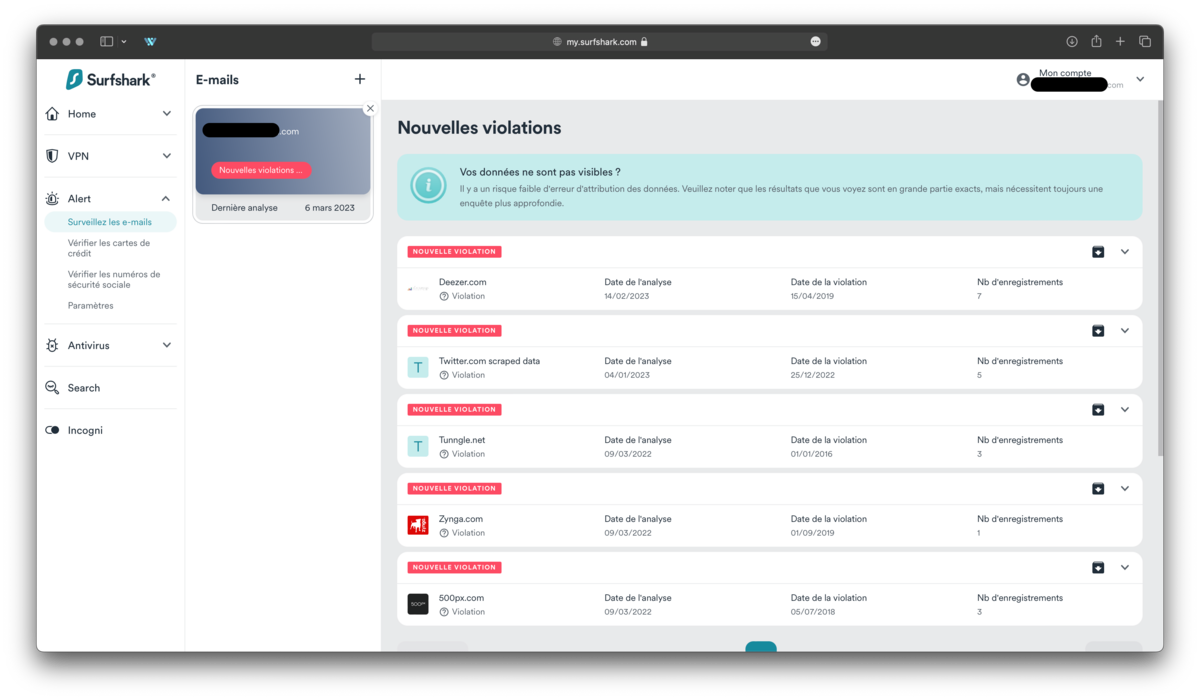Click the Deezer.com breach name
Screen dimensions: 1200x700
coord(462,282)
